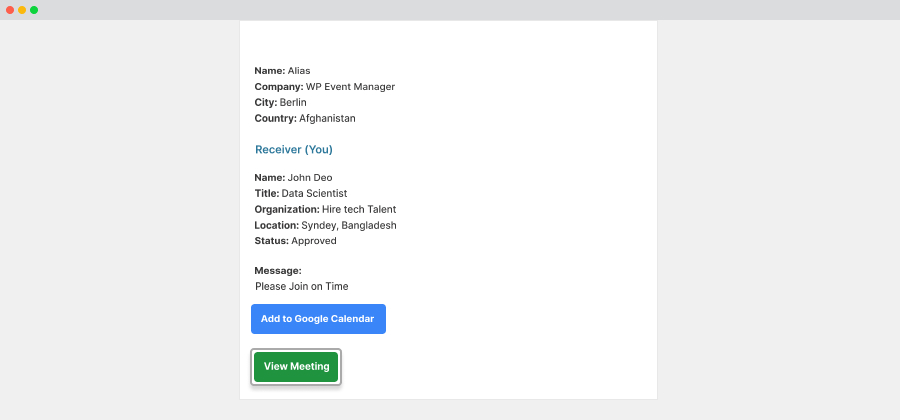Click the Organization label
This screenshot has width=900, height=420.
(x=287, y=209)
